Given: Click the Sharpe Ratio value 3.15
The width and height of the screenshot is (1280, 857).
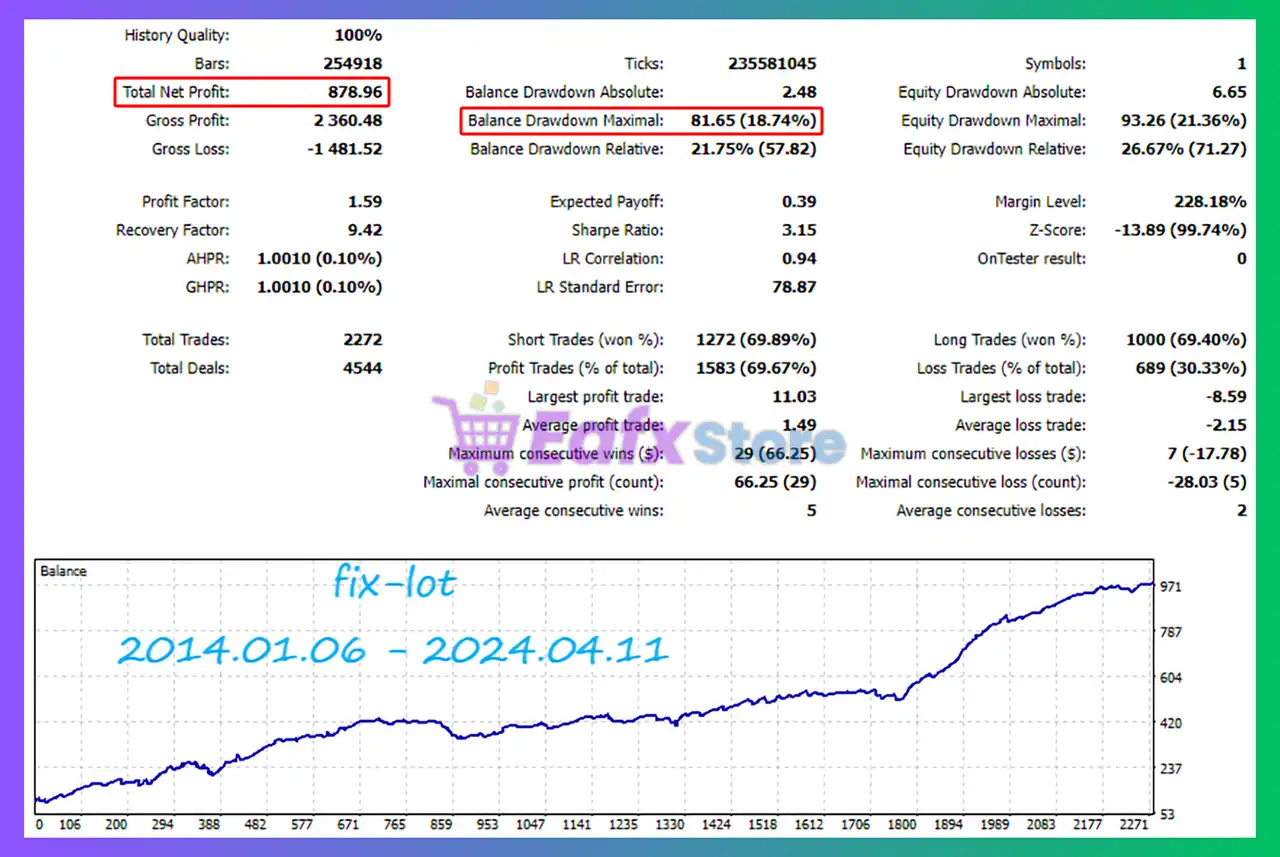Looking at the screenshot, I should (799, 230).
